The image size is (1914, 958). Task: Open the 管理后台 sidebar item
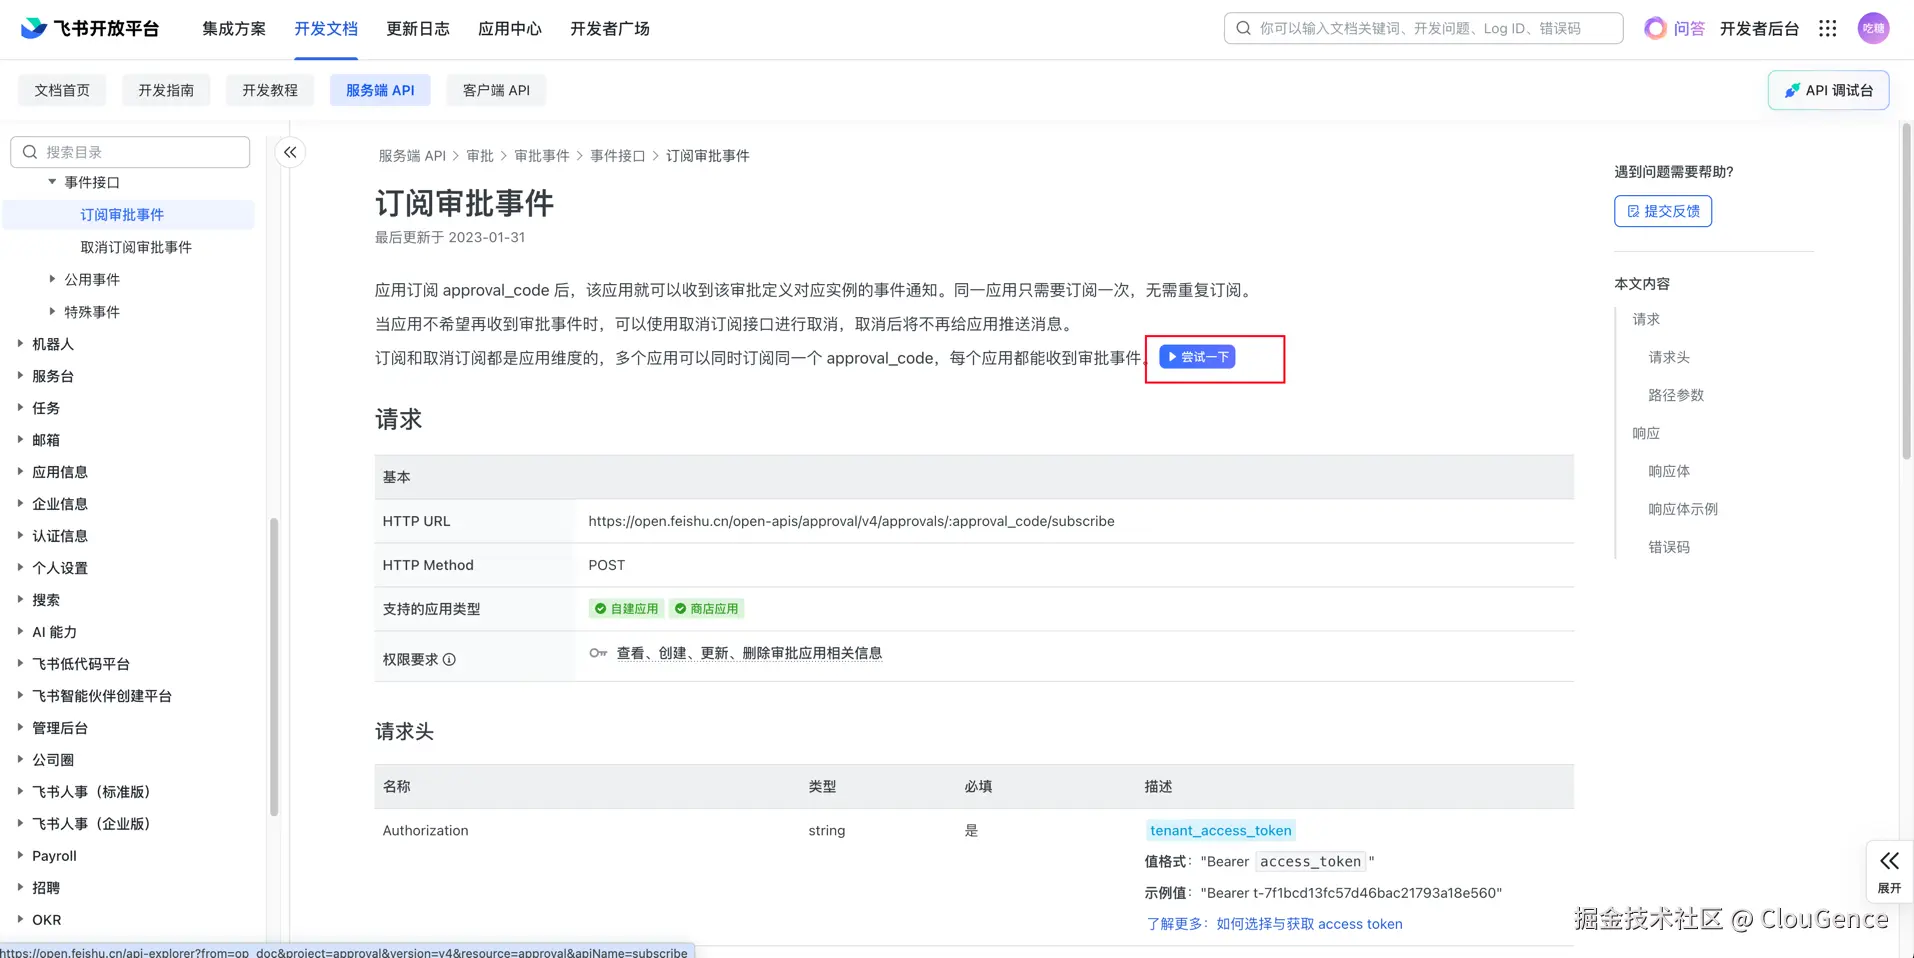coord(60,728)
